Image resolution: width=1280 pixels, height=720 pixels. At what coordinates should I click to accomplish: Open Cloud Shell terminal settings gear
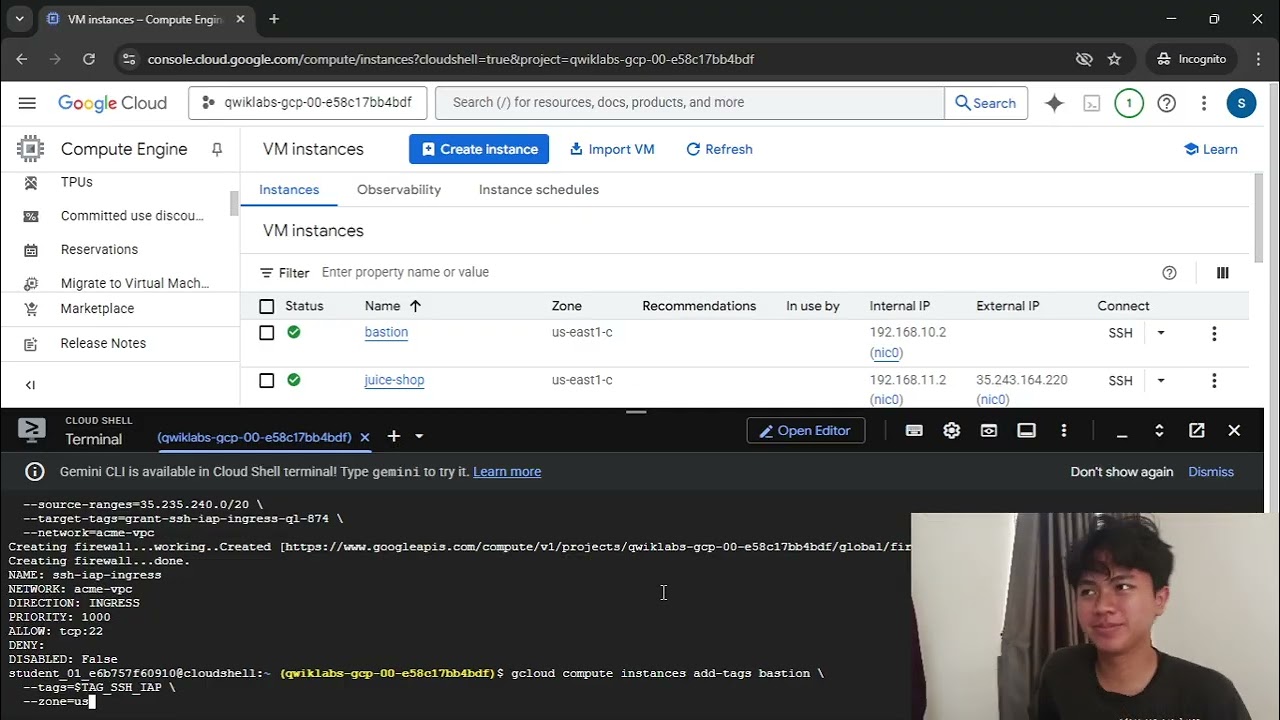click(x=951, y=431)
